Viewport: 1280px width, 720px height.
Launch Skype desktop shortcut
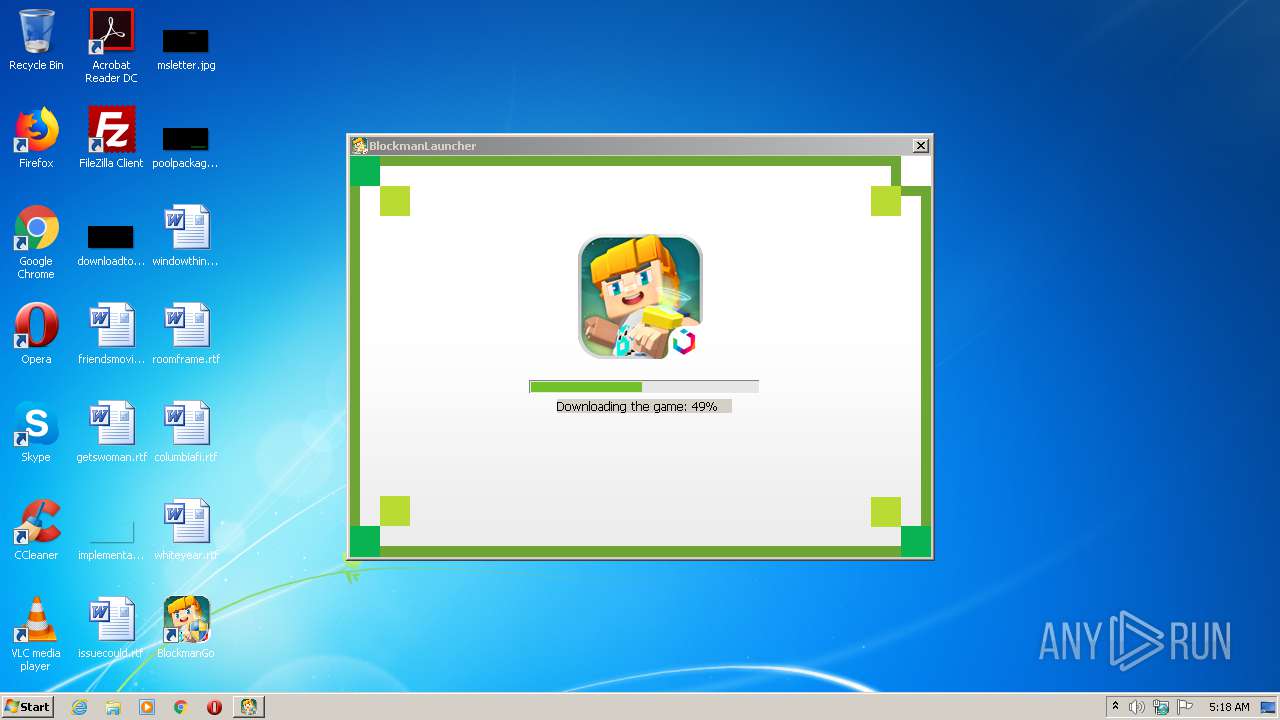[36, 432]
